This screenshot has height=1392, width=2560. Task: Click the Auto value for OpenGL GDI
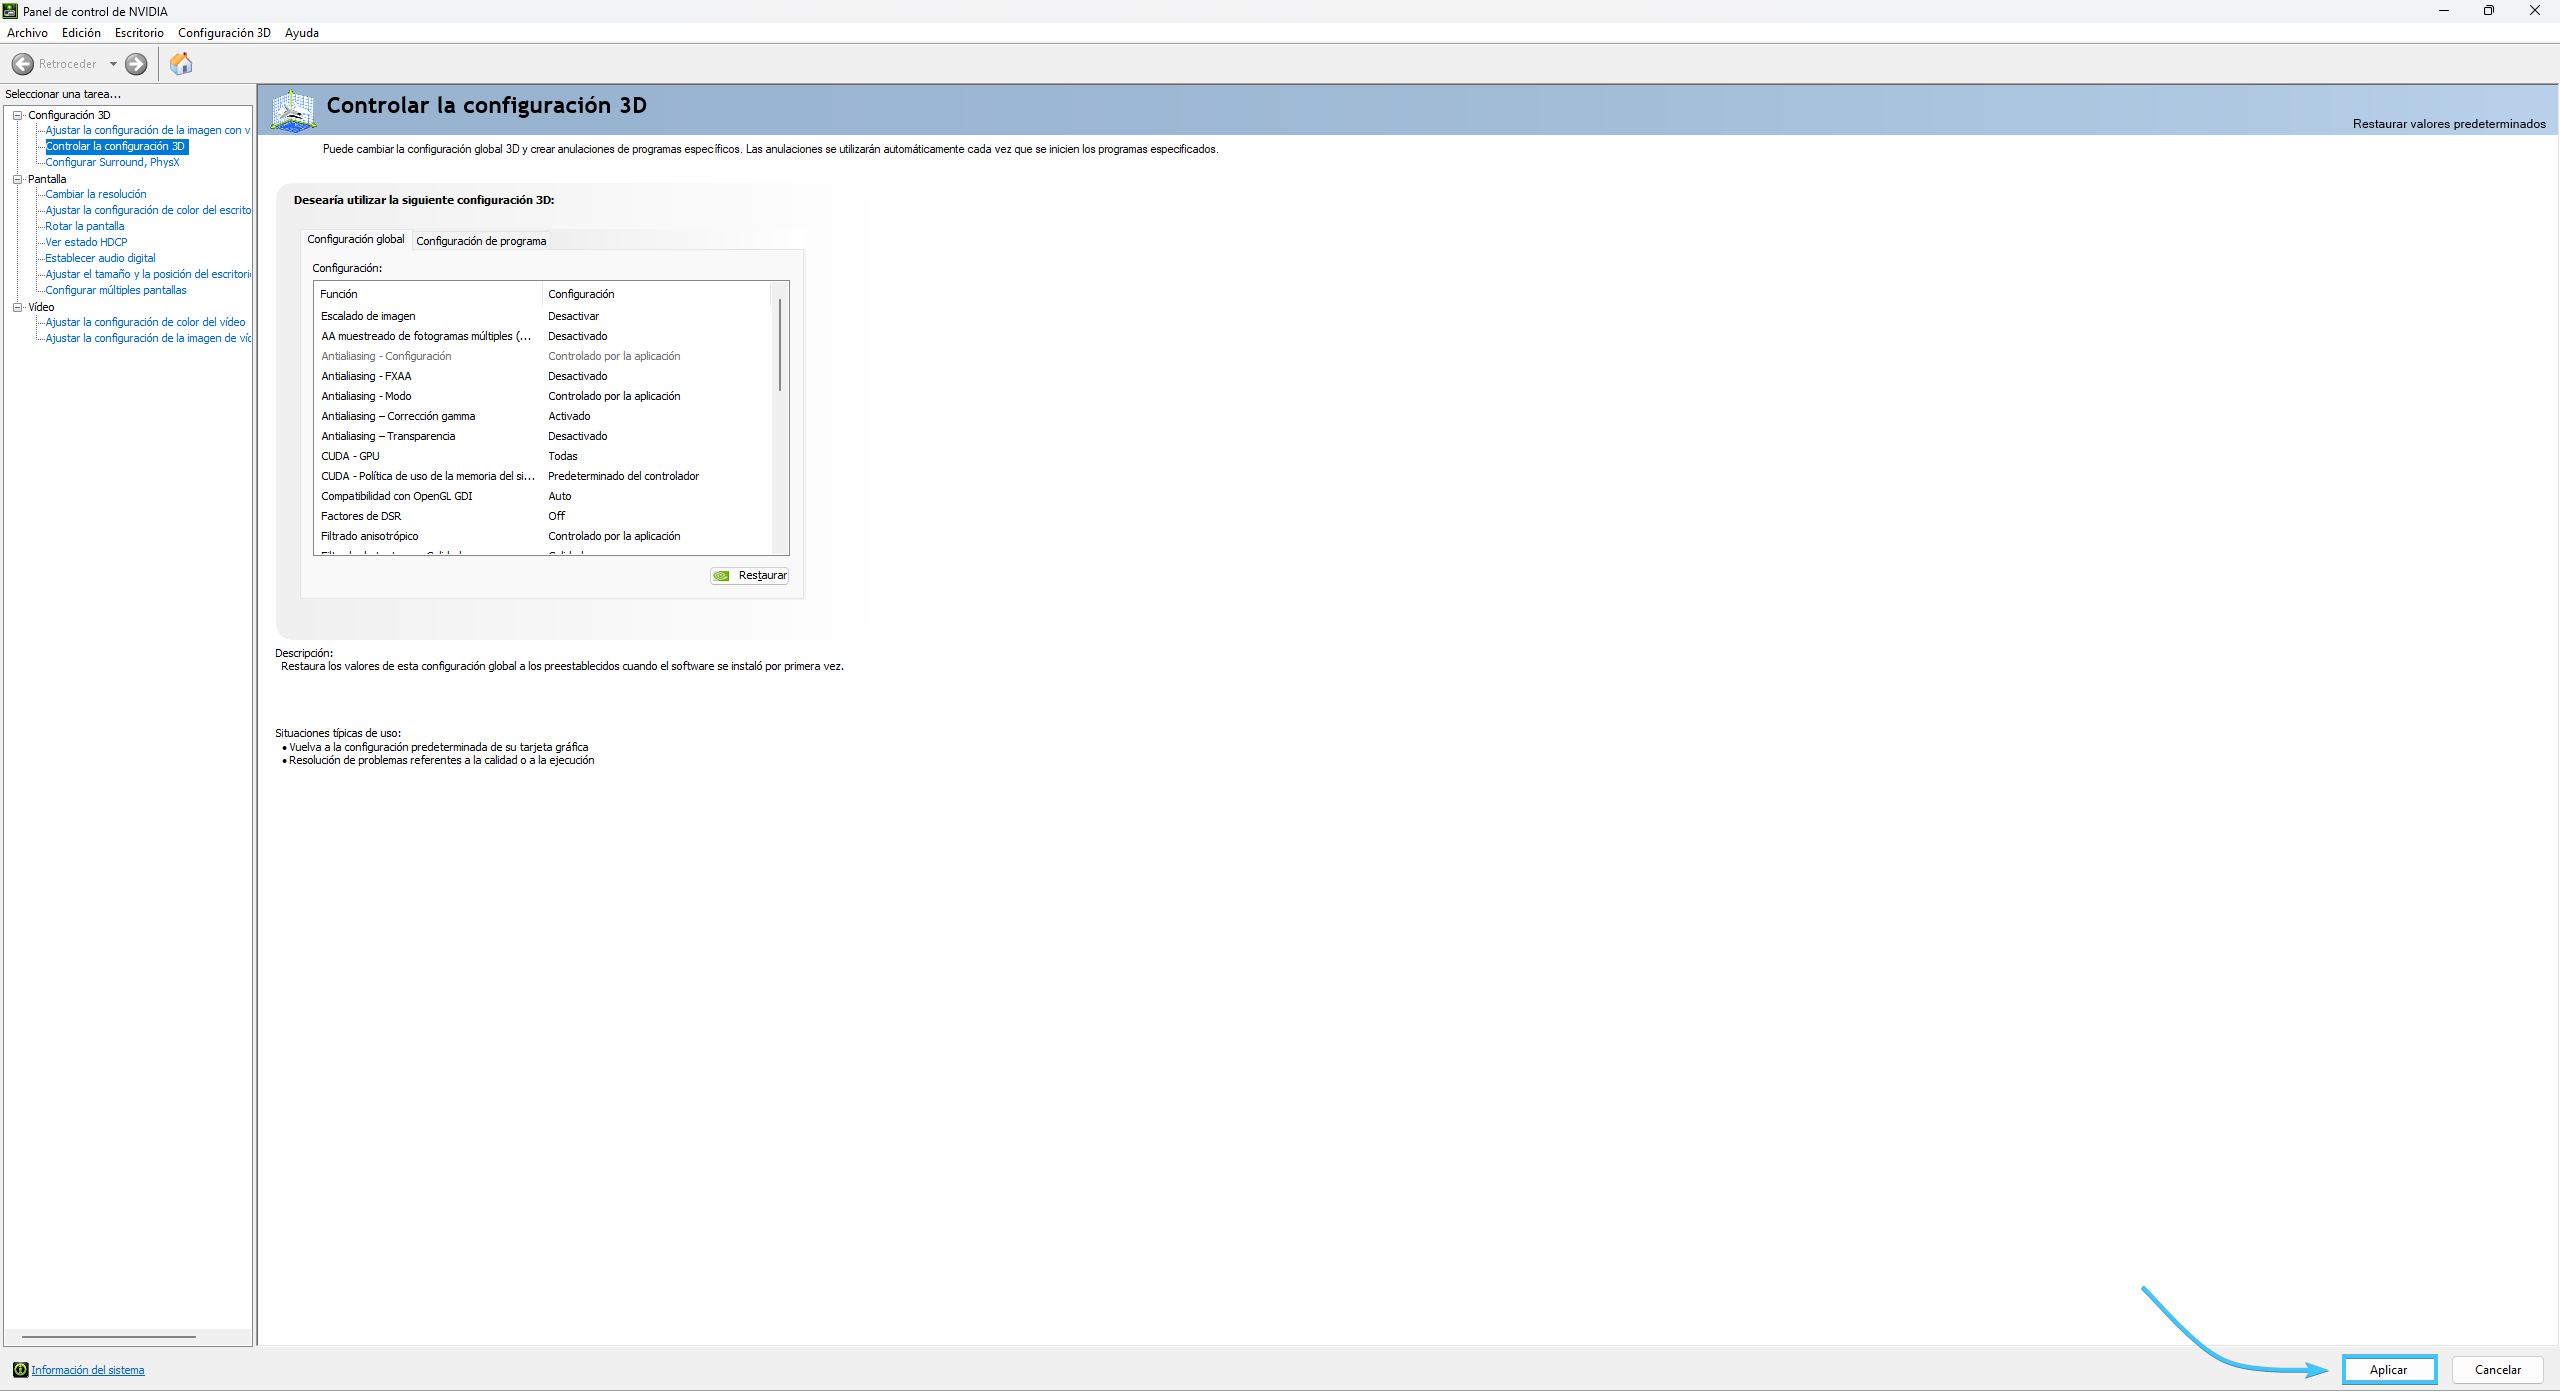[560, 496]
